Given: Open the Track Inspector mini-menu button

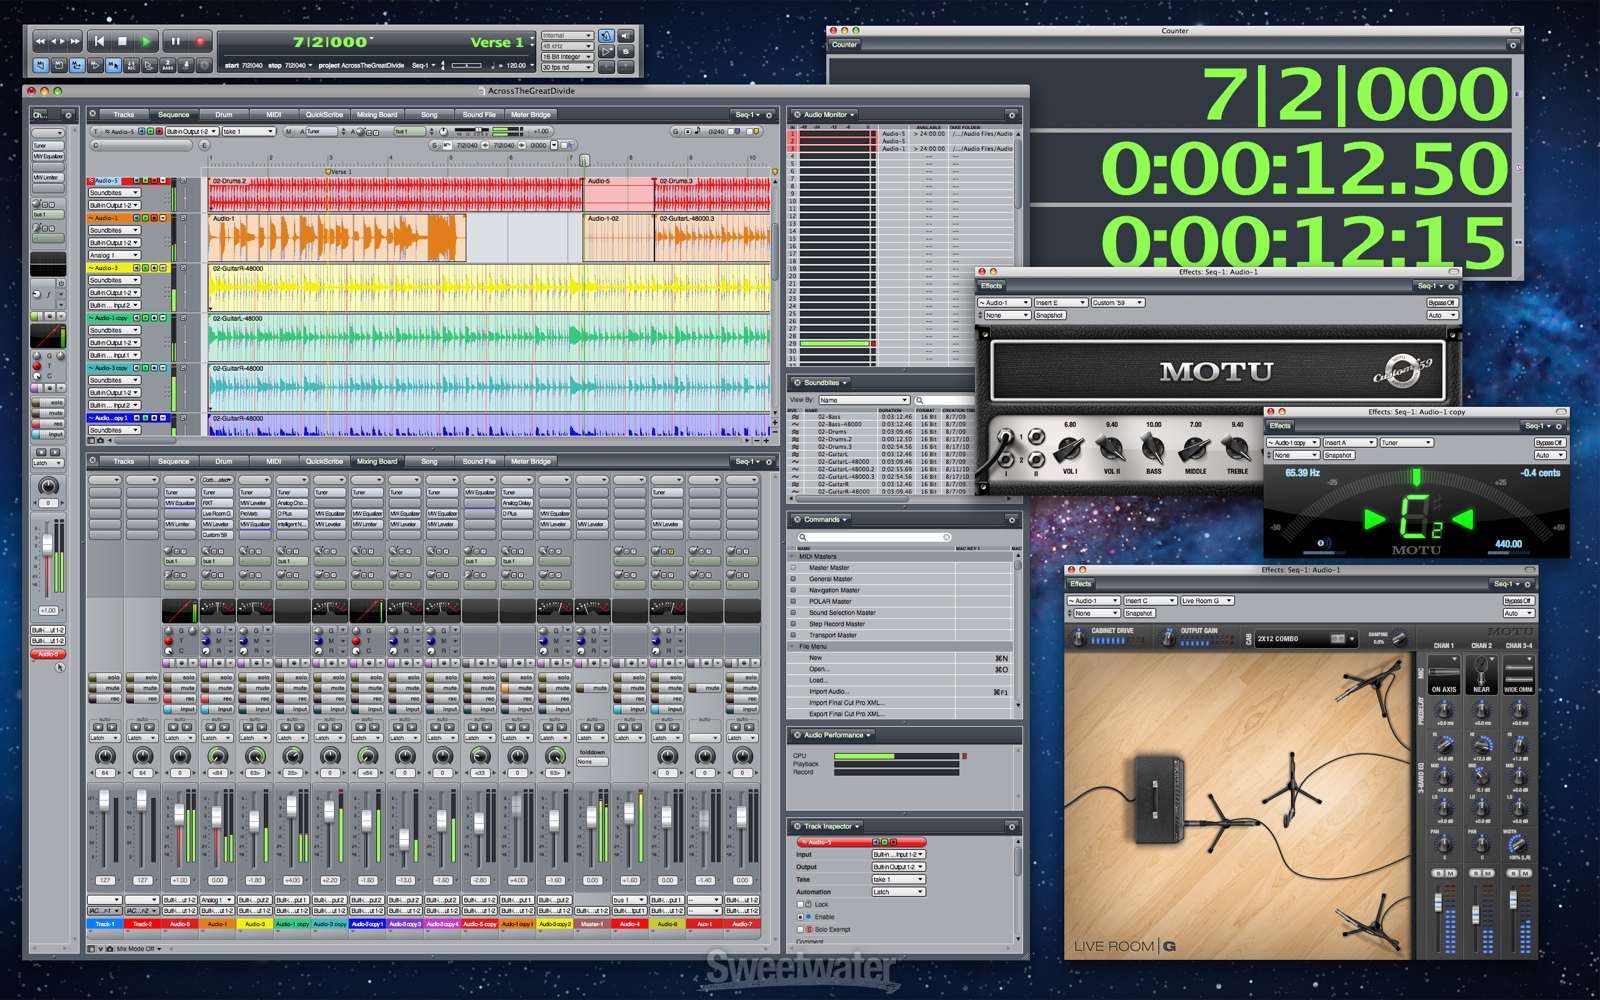Looking at the screenshot, I should point(1012,827).
